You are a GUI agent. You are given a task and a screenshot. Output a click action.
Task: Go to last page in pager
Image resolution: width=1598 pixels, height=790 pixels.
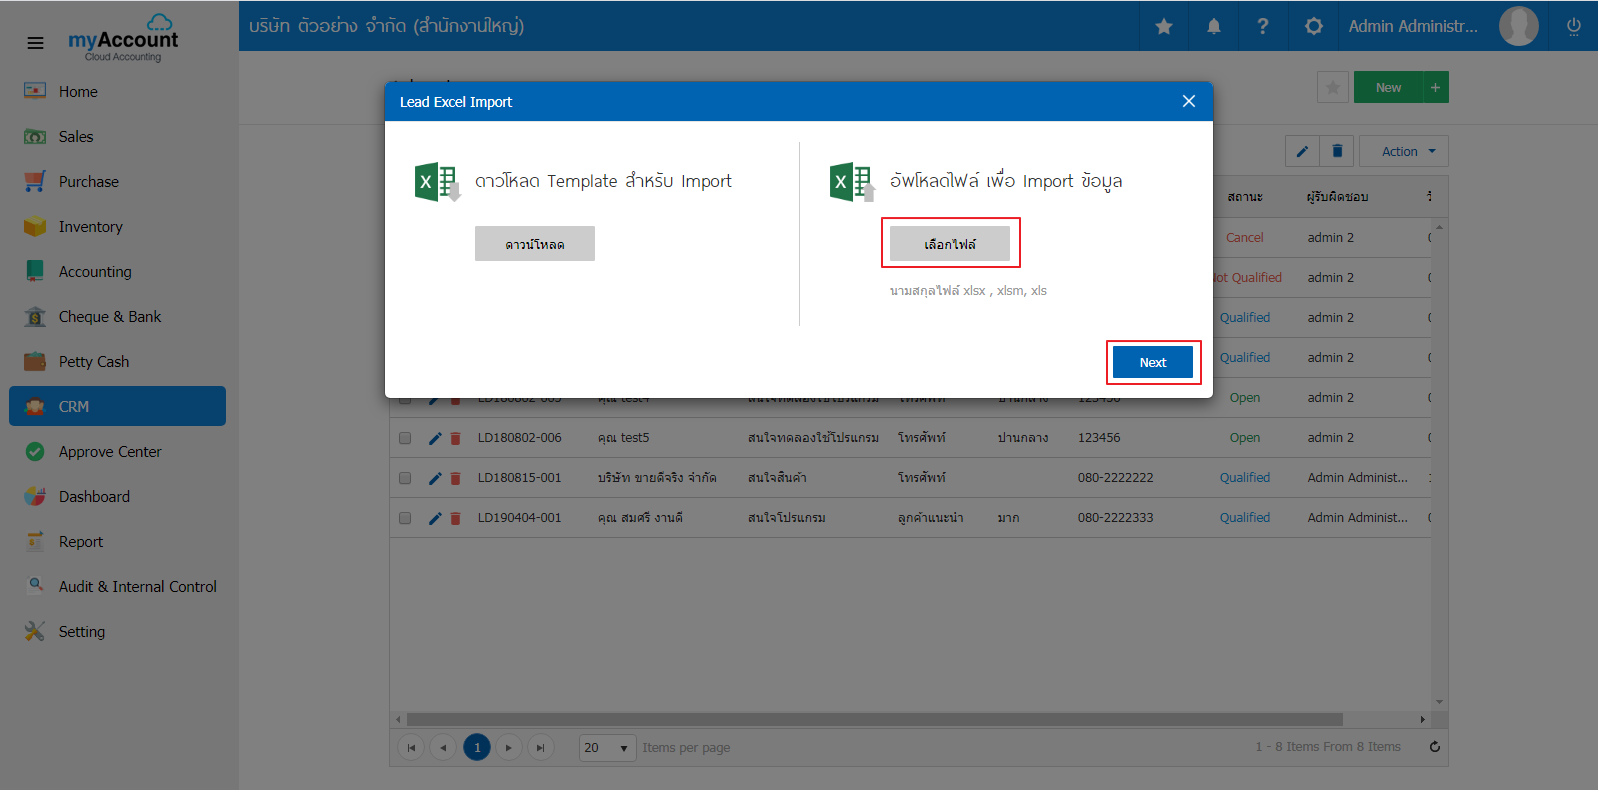coord(541,747)
